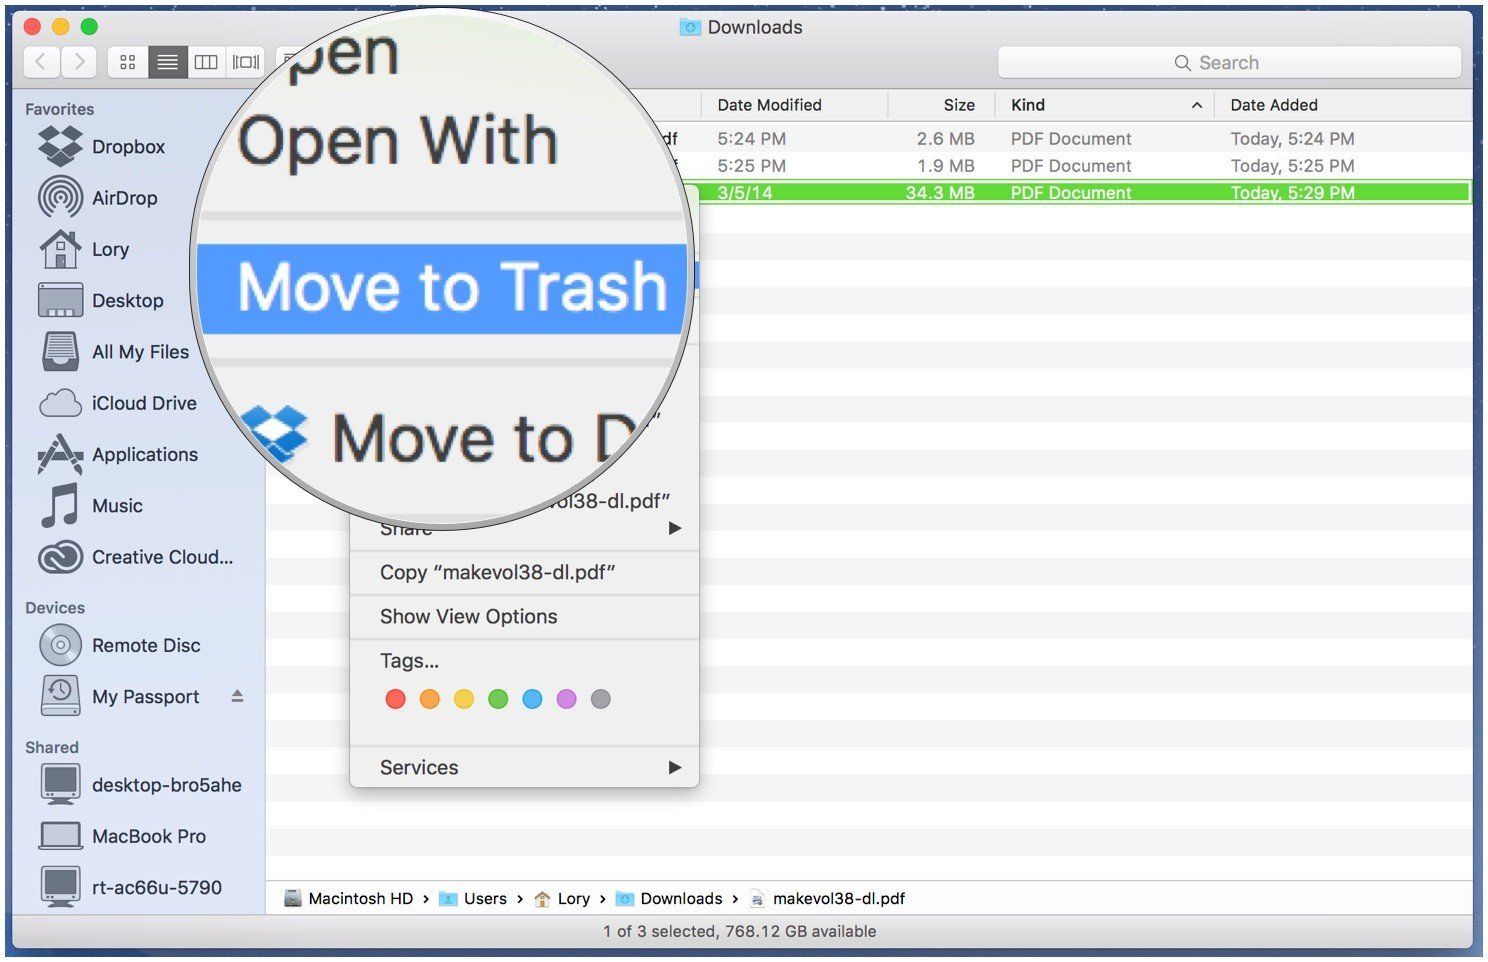Click the Search field
Screen dimensions: 1488x962
click(x=1228, y=63)
